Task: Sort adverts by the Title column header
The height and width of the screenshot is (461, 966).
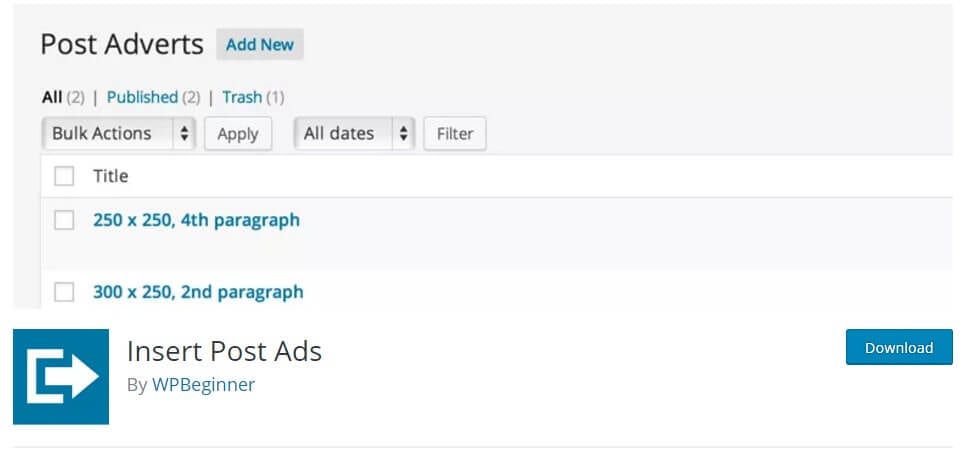Action: tap(111, 176)
